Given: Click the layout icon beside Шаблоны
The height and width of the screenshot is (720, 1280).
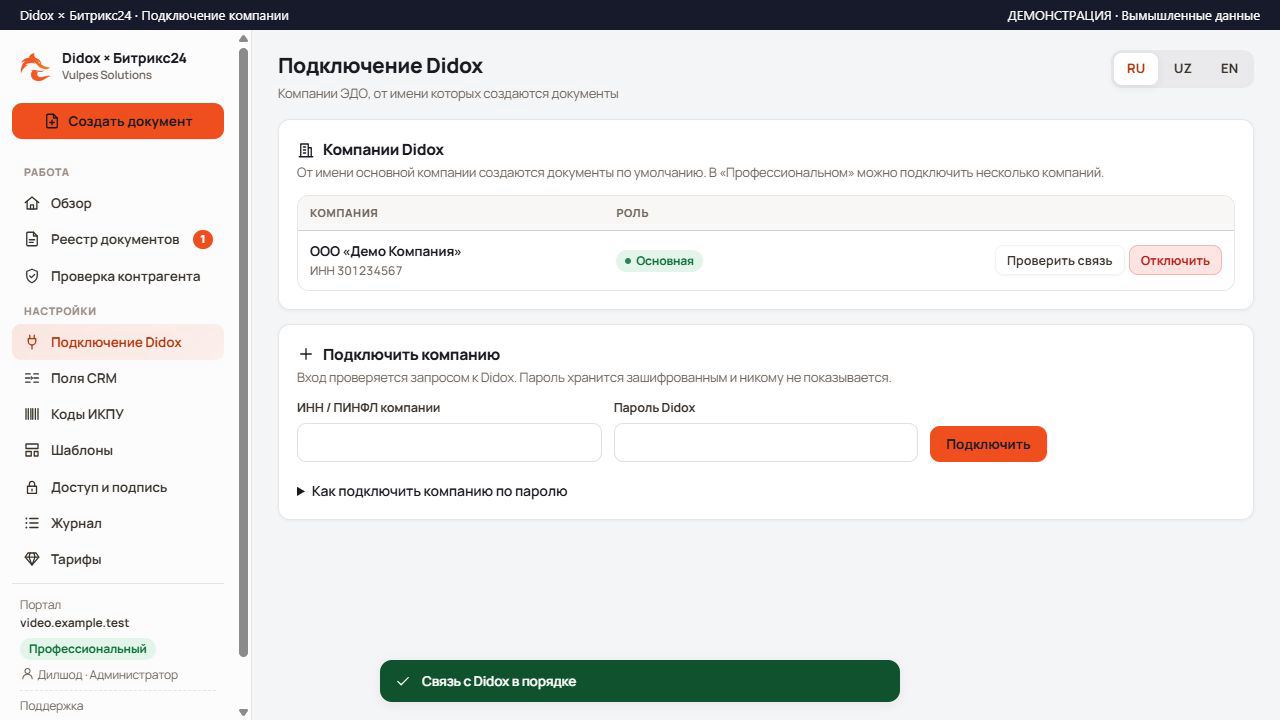Looking at the screenshot, I should (x=32, y=450).
